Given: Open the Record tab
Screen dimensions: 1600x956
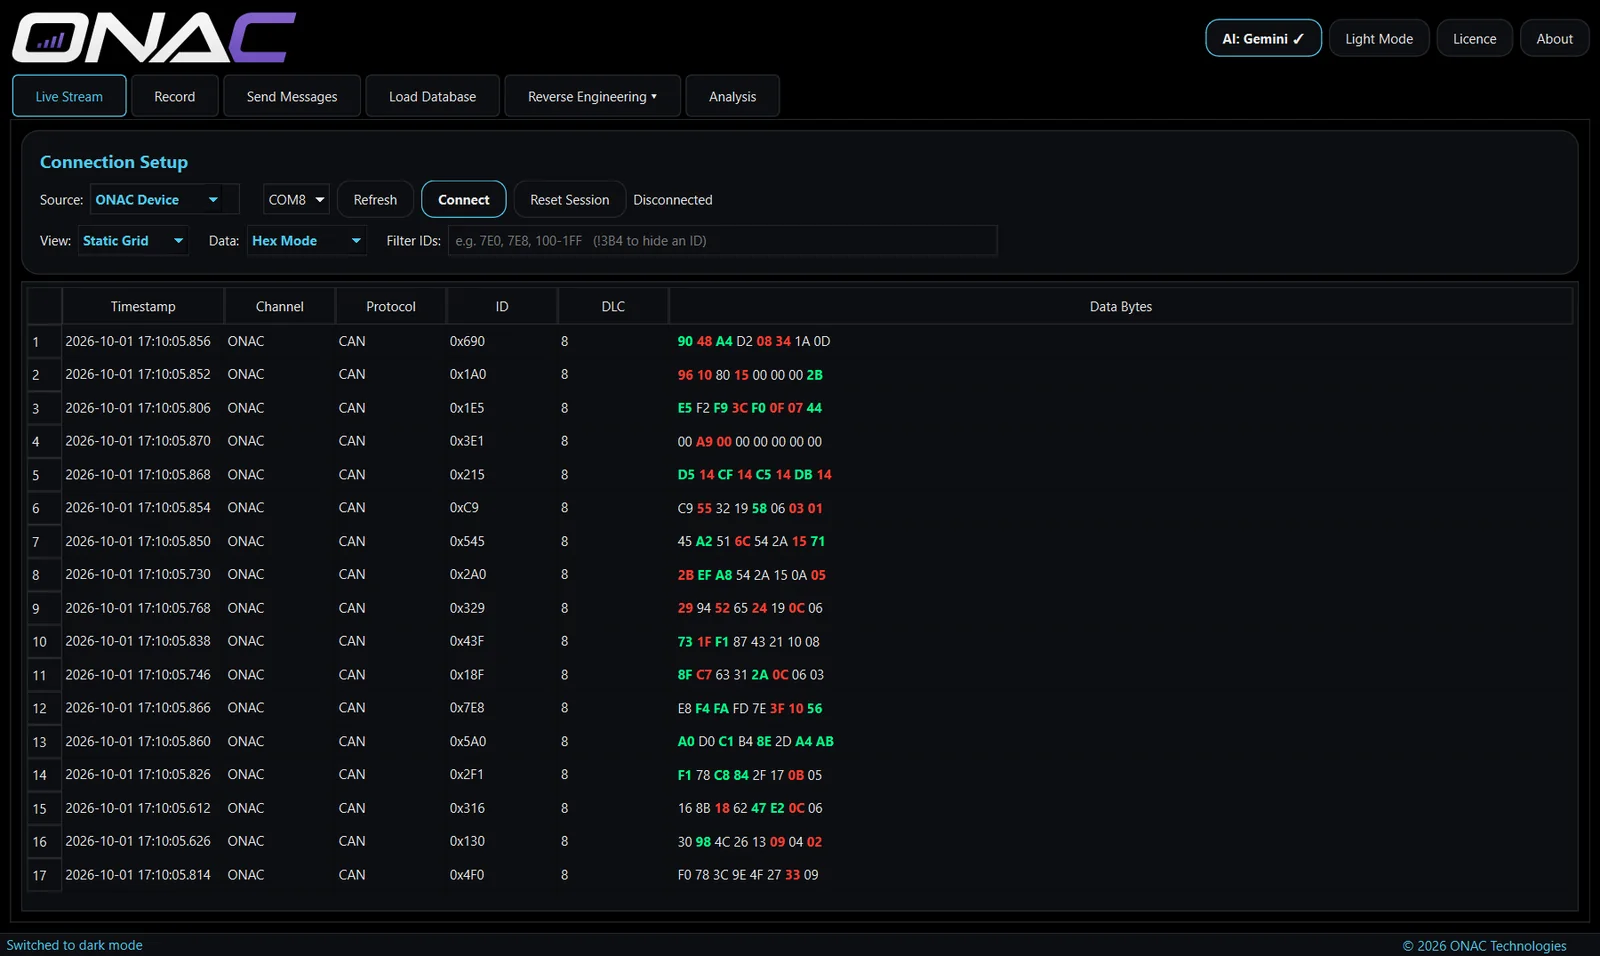Looking at the screenshot, I should [x=175, y=97].
